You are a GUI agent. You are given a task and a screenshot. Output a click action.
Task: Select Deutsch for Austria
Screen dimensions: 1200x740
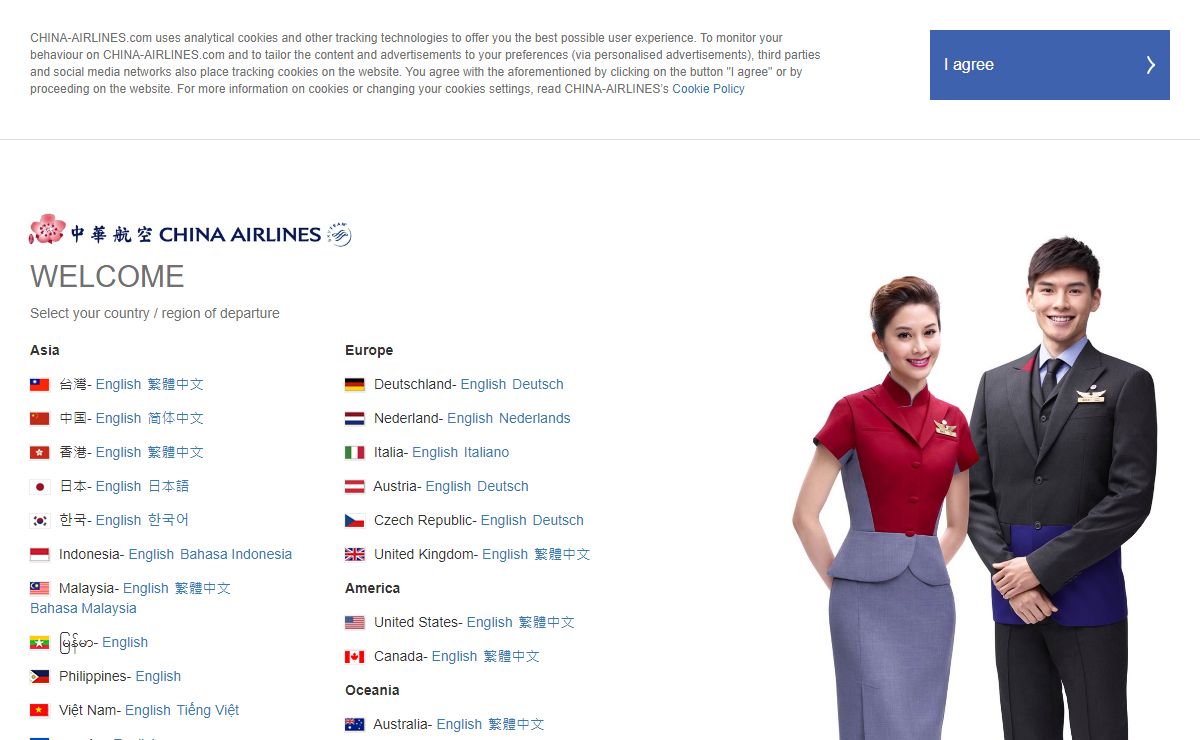point(503,486)
